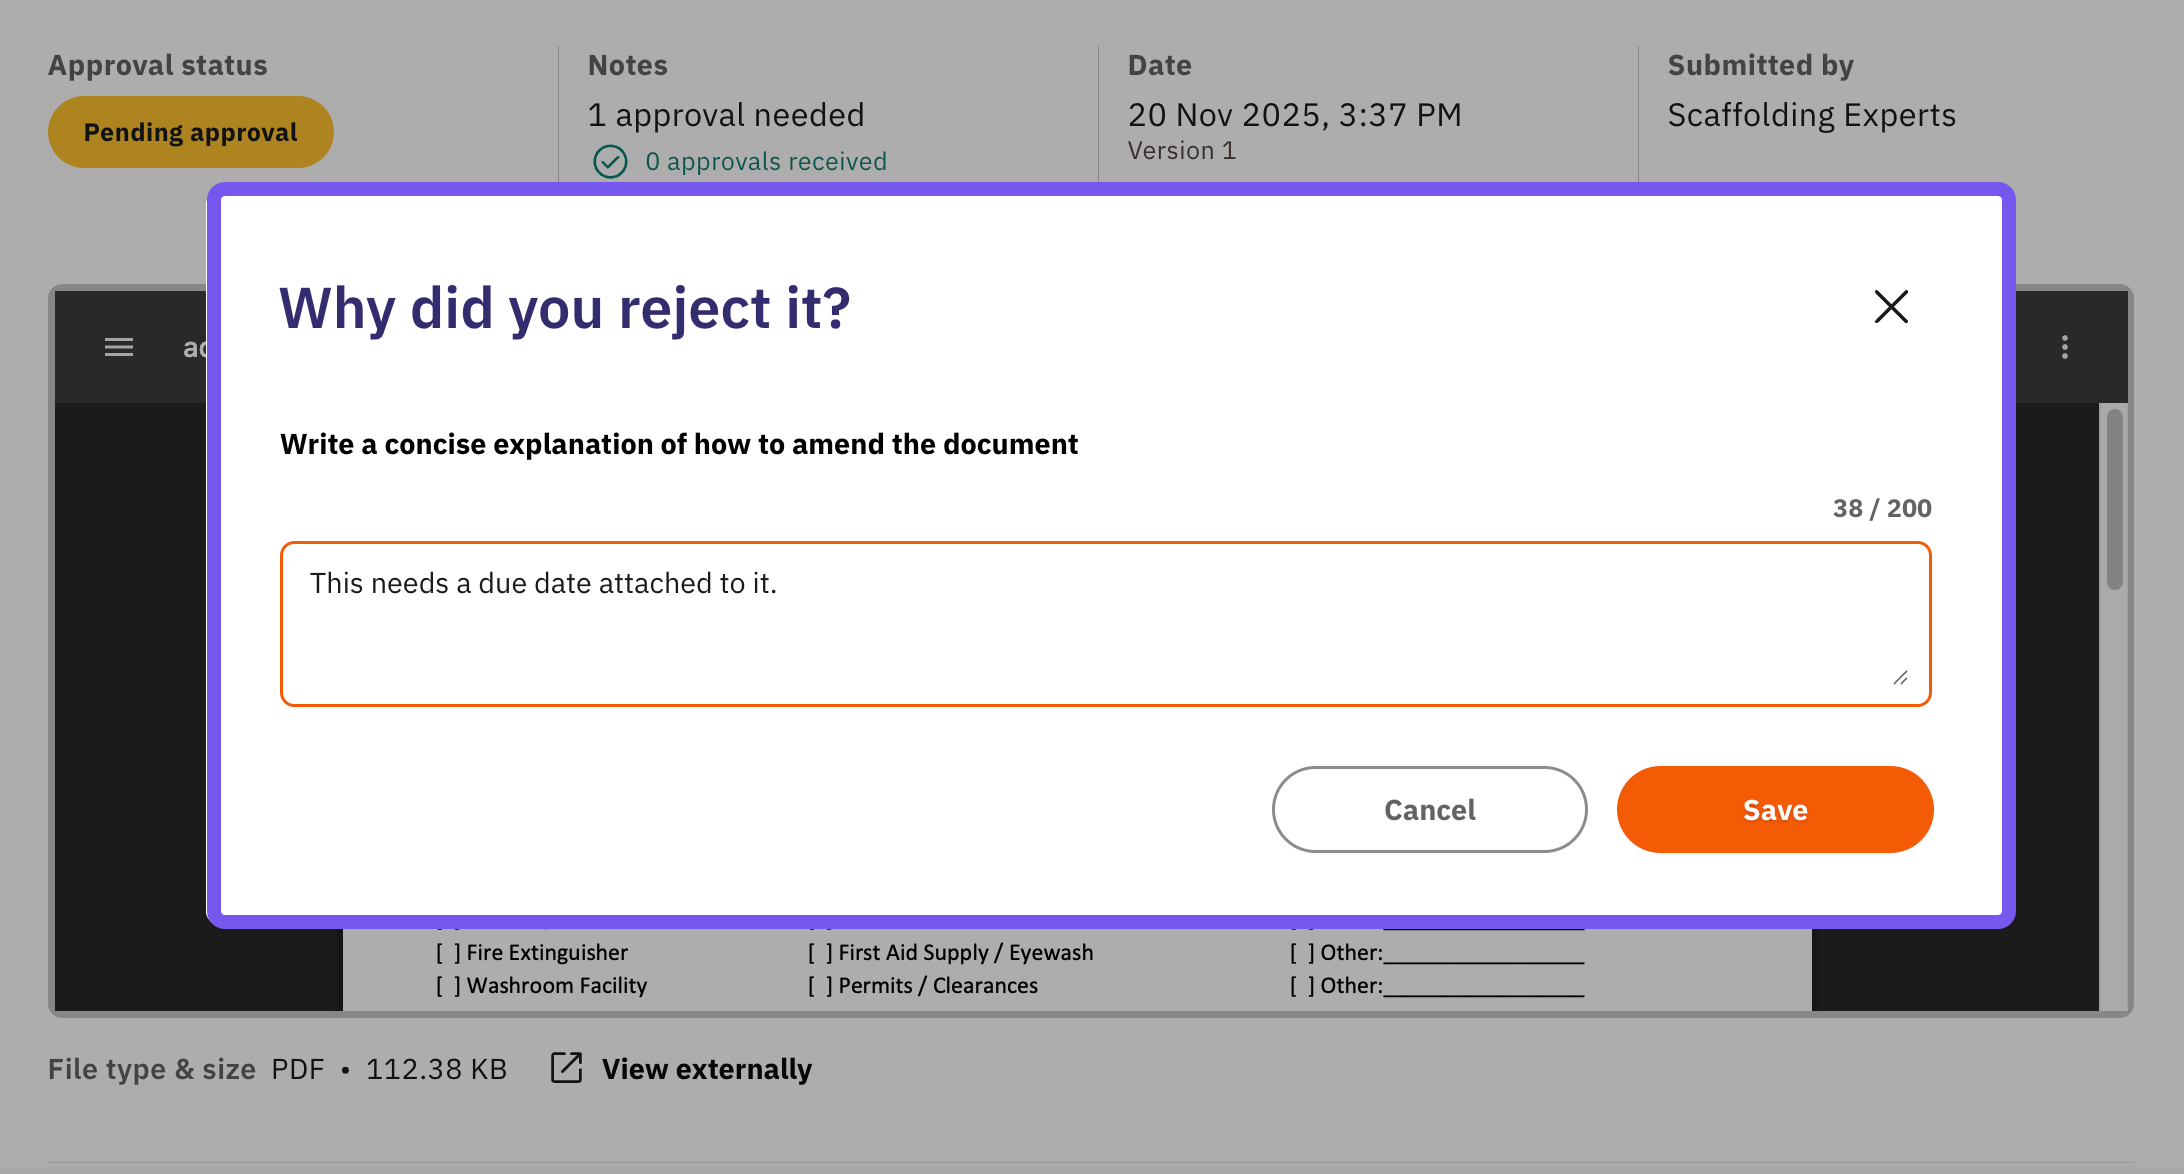Click the Pending approval status badge
This screenshot has width=2184, height=1174.
pos(191,132)
